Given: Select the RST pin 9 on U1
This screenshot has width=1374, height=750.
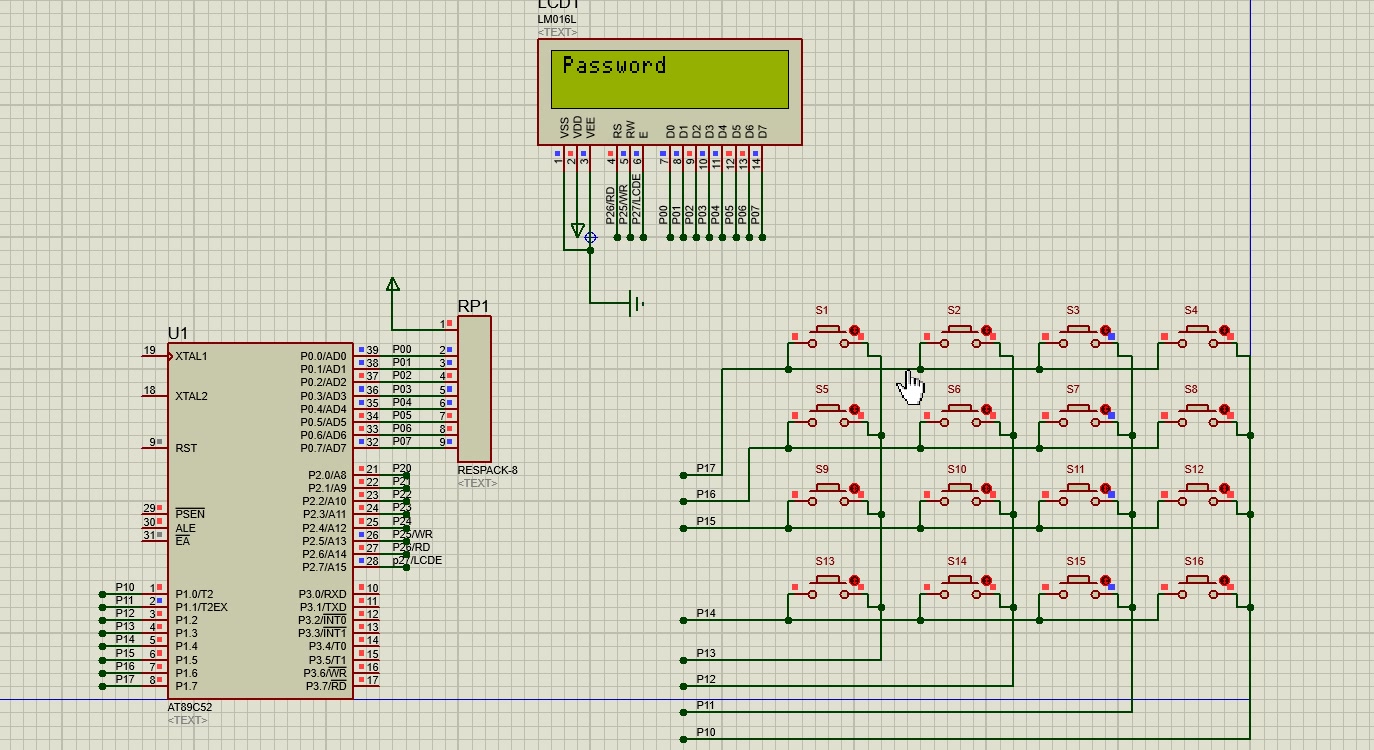Looking at the screenshot, I should coord(156,447).
